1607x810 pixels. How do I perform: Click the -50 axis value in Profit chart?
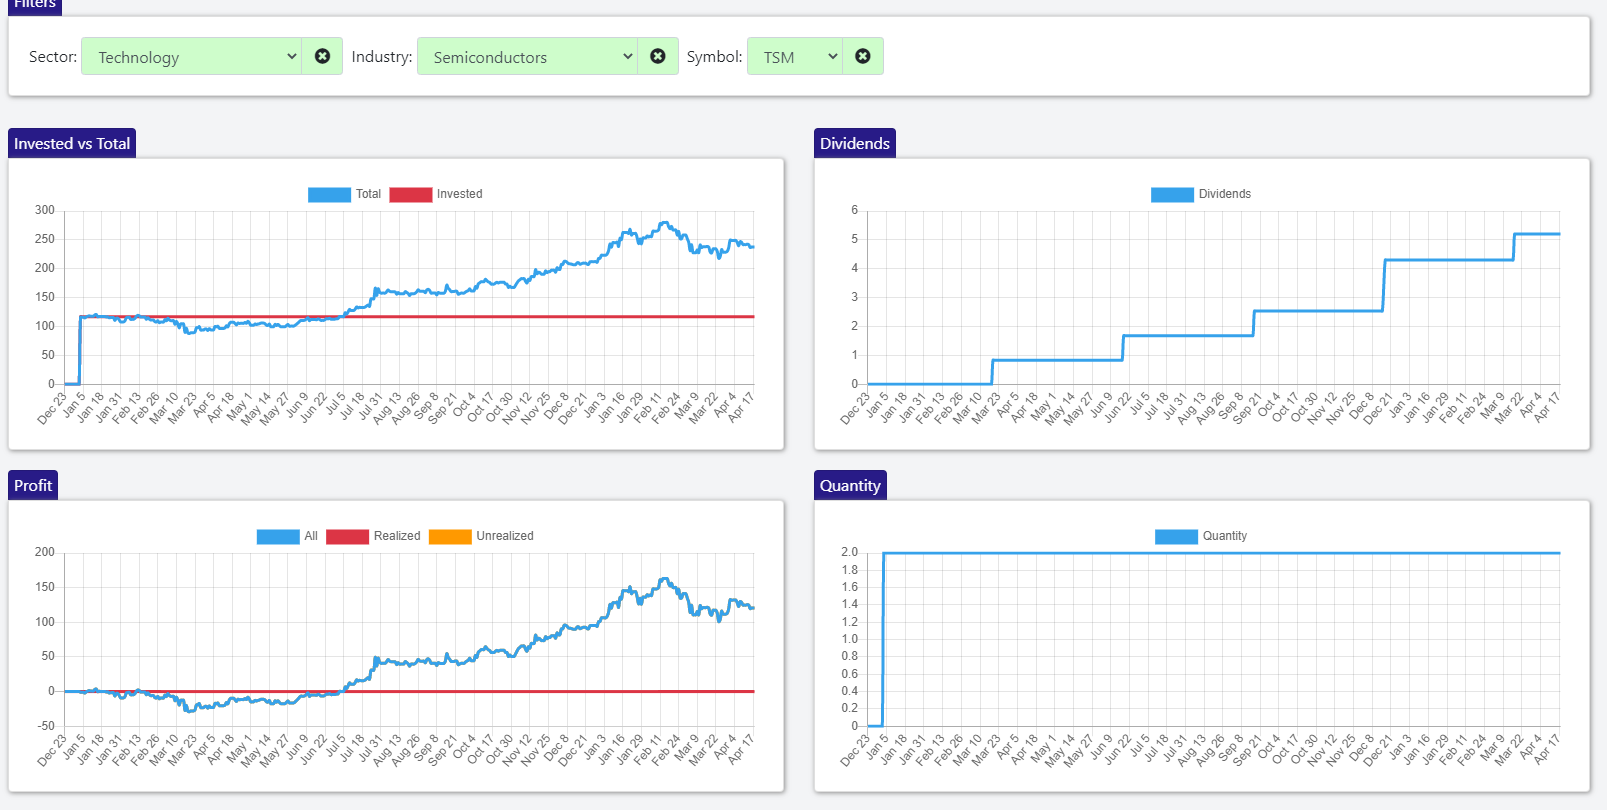coord(44,726)
